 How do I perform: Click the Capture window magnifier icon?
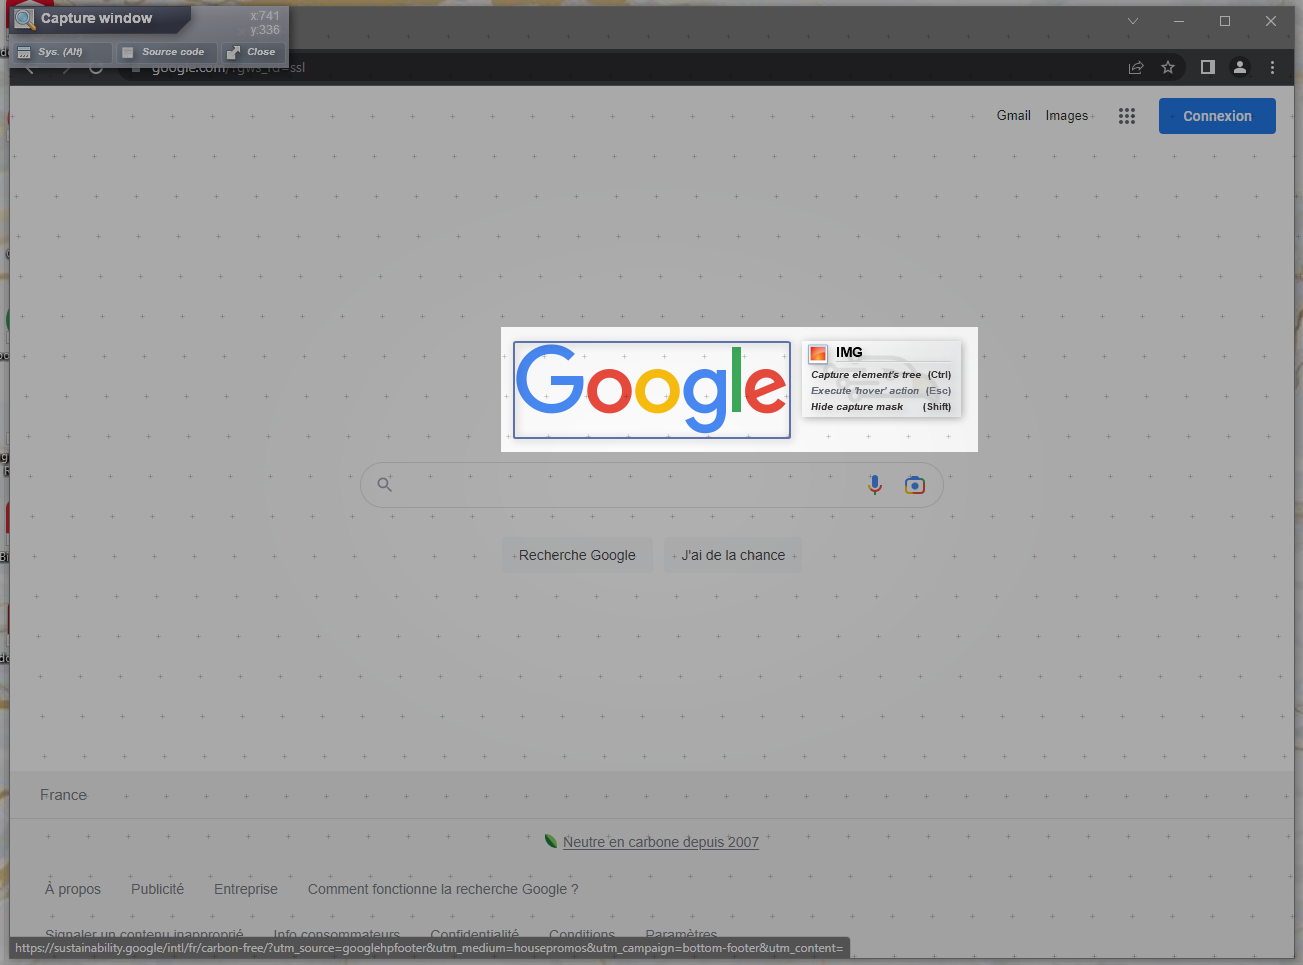click(x=25, y=19)
